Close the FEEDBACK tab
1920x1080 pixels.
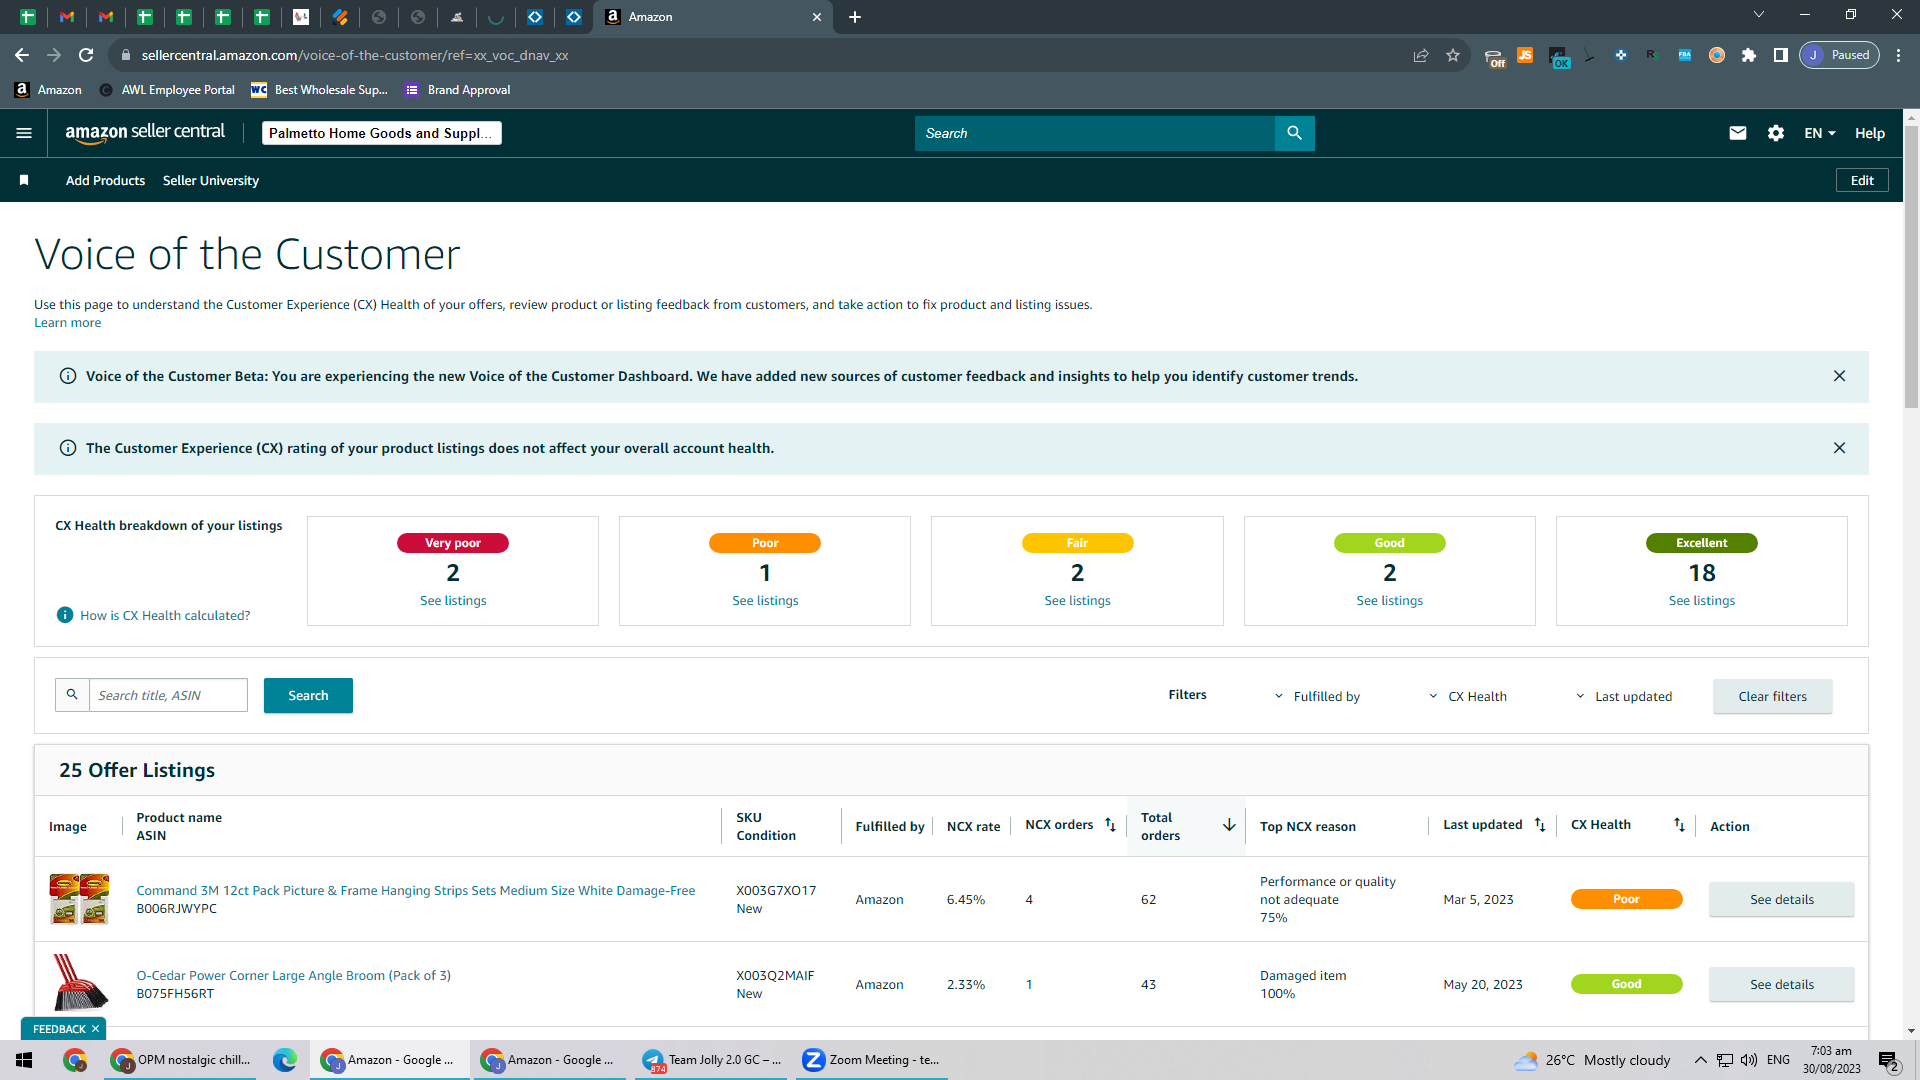coord(95,1029)
